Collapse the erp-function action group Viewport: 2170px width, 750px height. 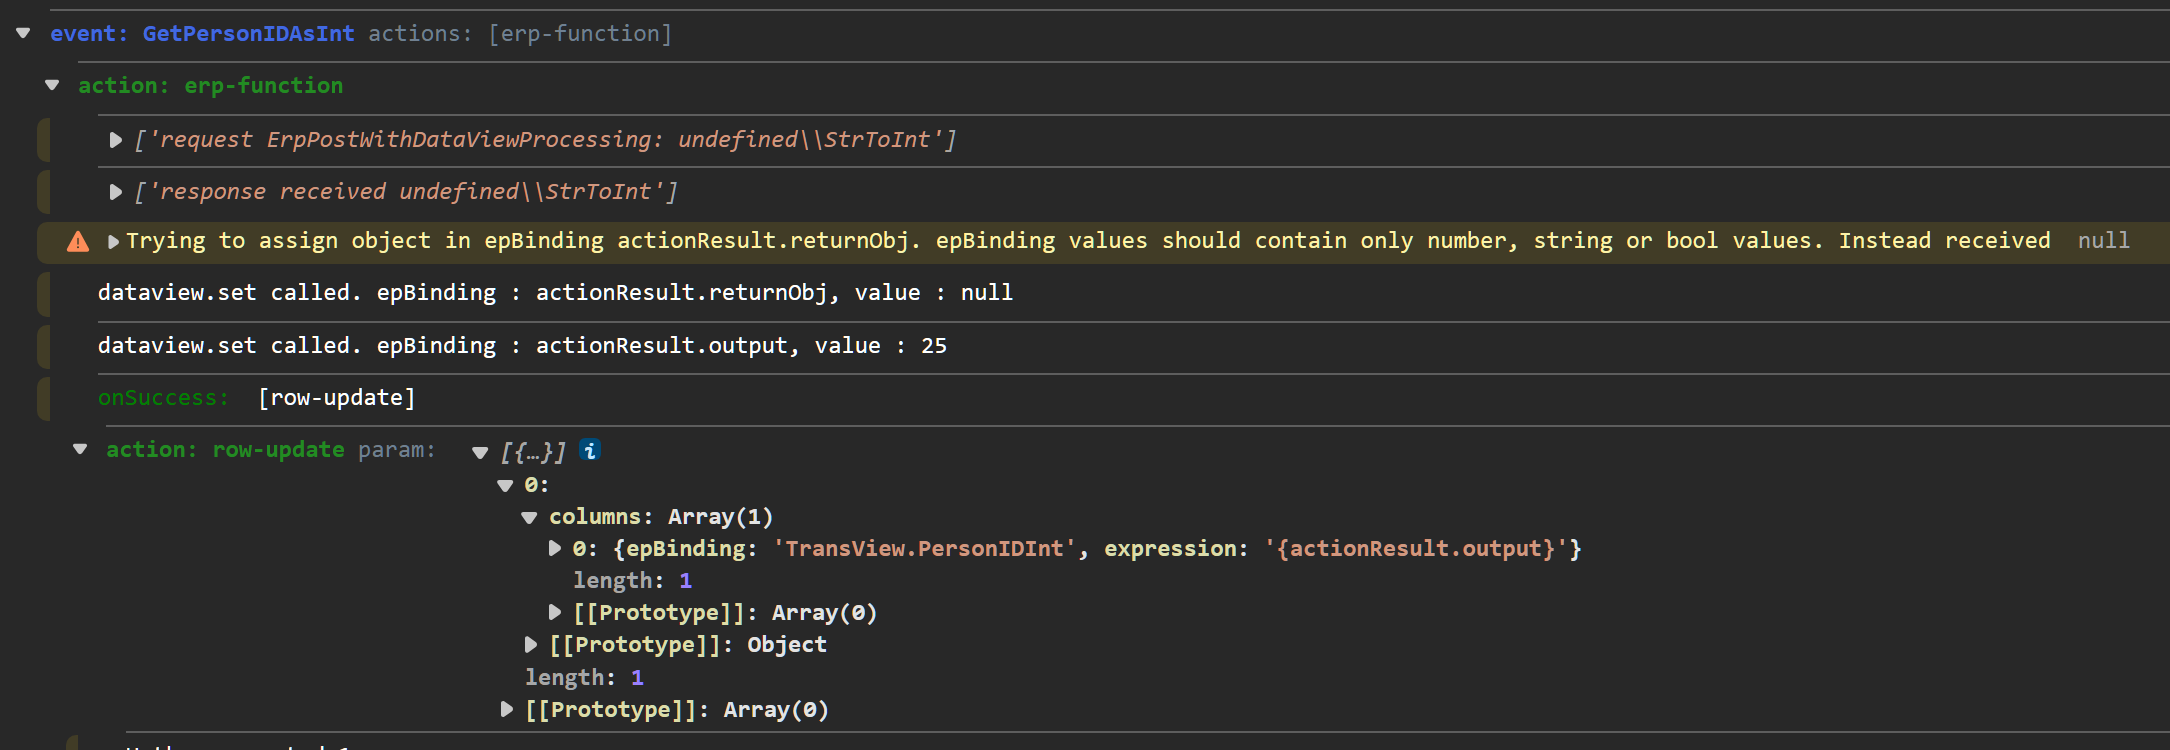tap(52, 85)
